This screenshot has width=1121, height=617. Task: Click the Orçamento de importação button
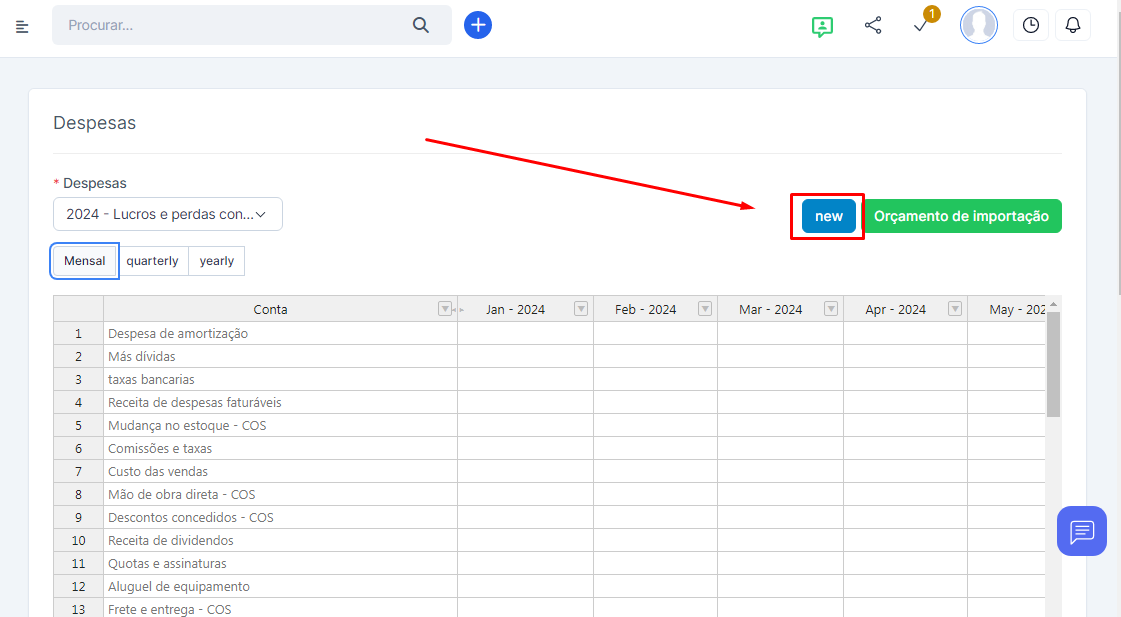coord(961,216)
